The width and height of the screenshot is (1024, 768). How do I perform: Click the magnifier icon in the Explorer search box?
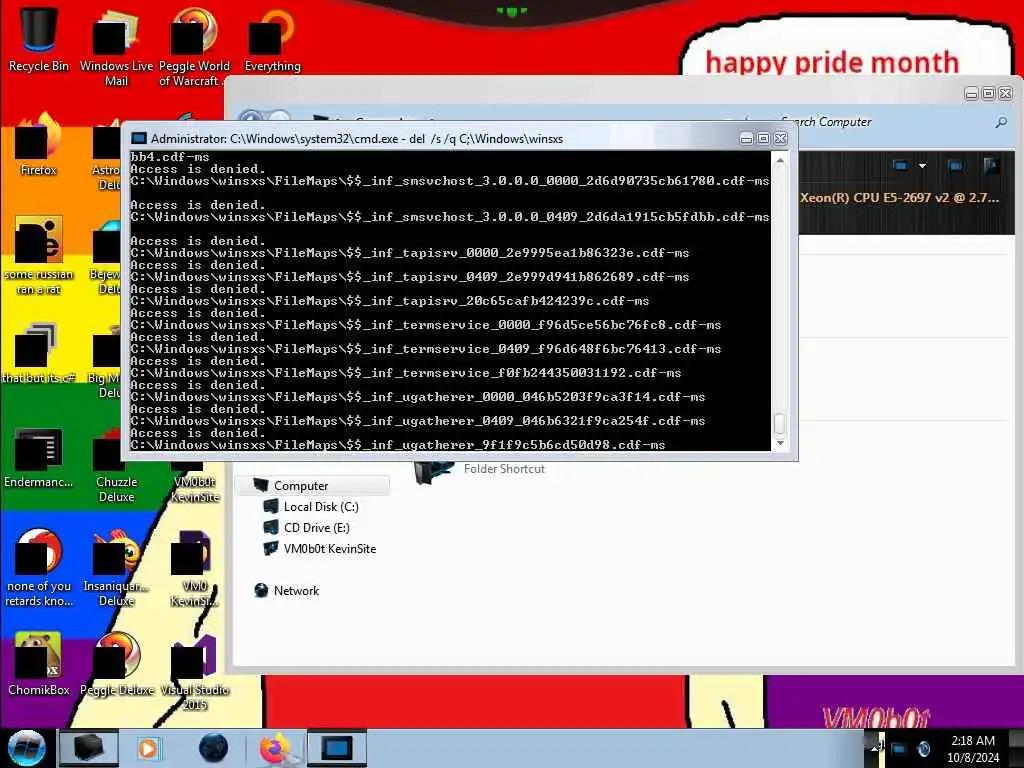point(1001,122)
